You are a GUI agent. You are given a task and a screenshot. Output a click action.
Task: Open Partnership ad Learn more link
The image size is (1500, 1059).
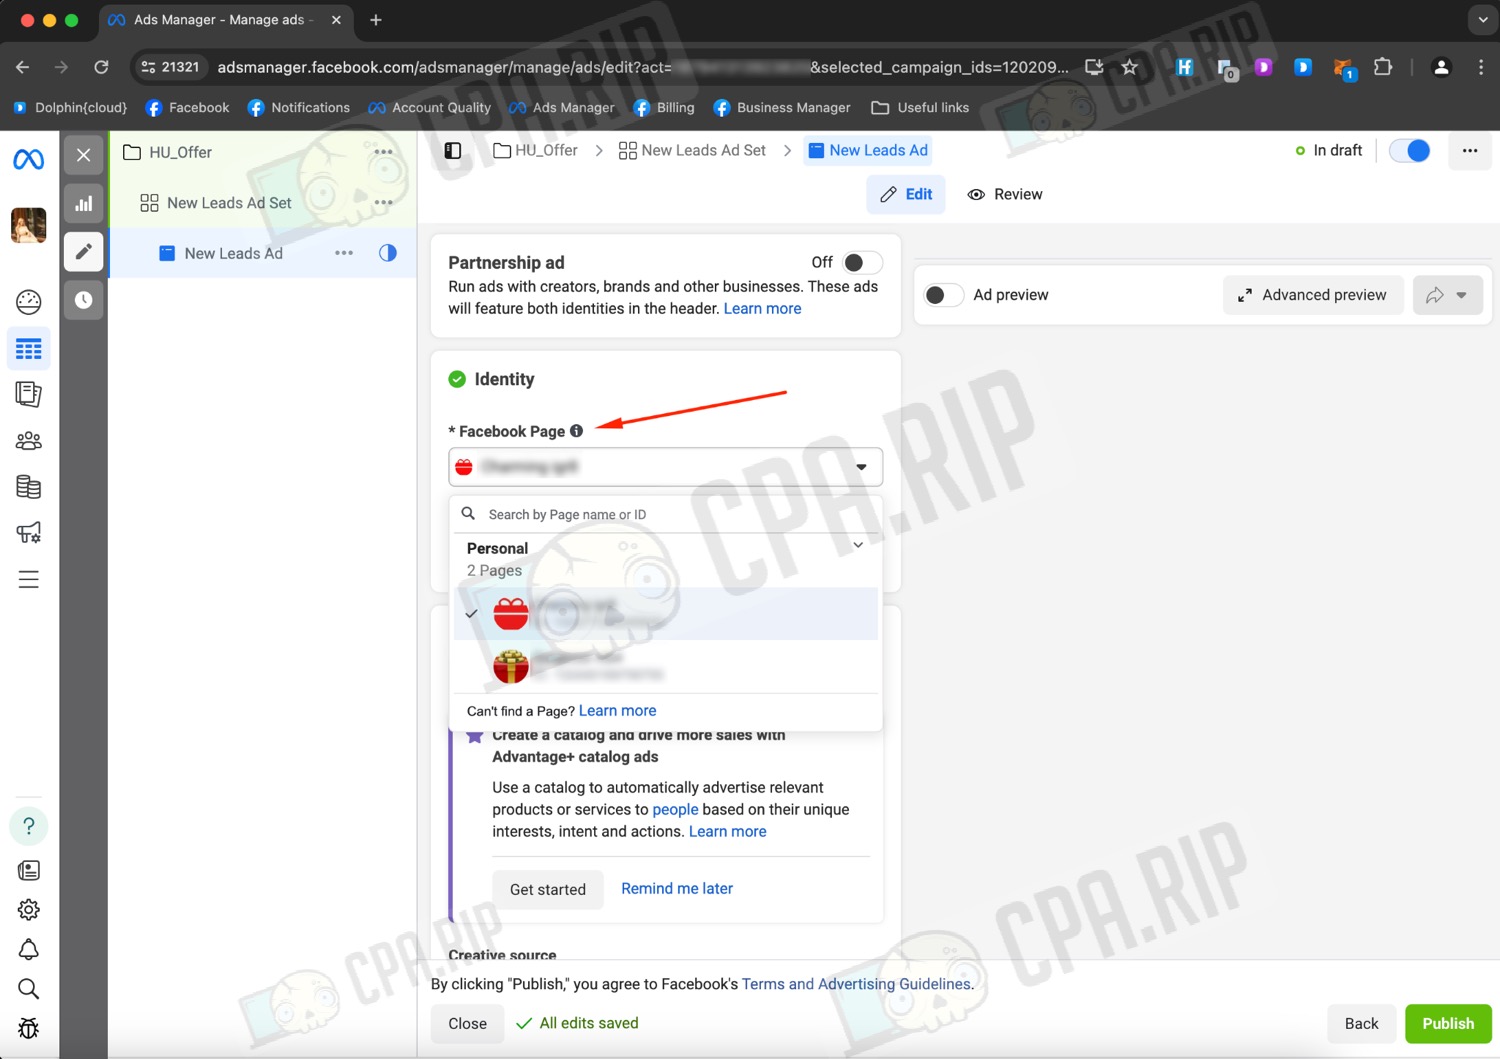762,308
